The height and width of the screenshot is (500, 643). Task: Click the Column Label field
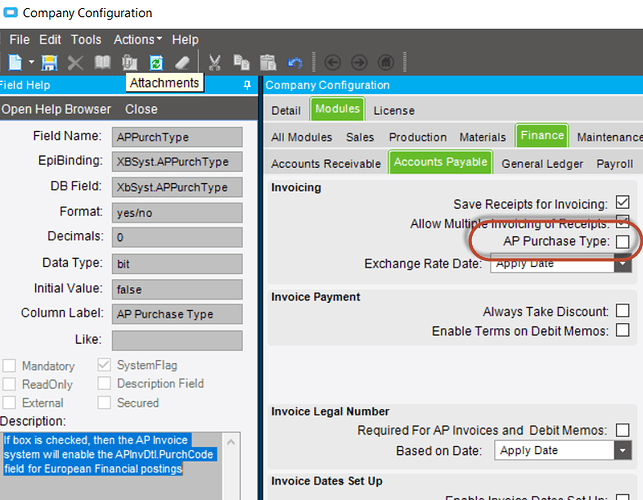click(x=177, y=314)
